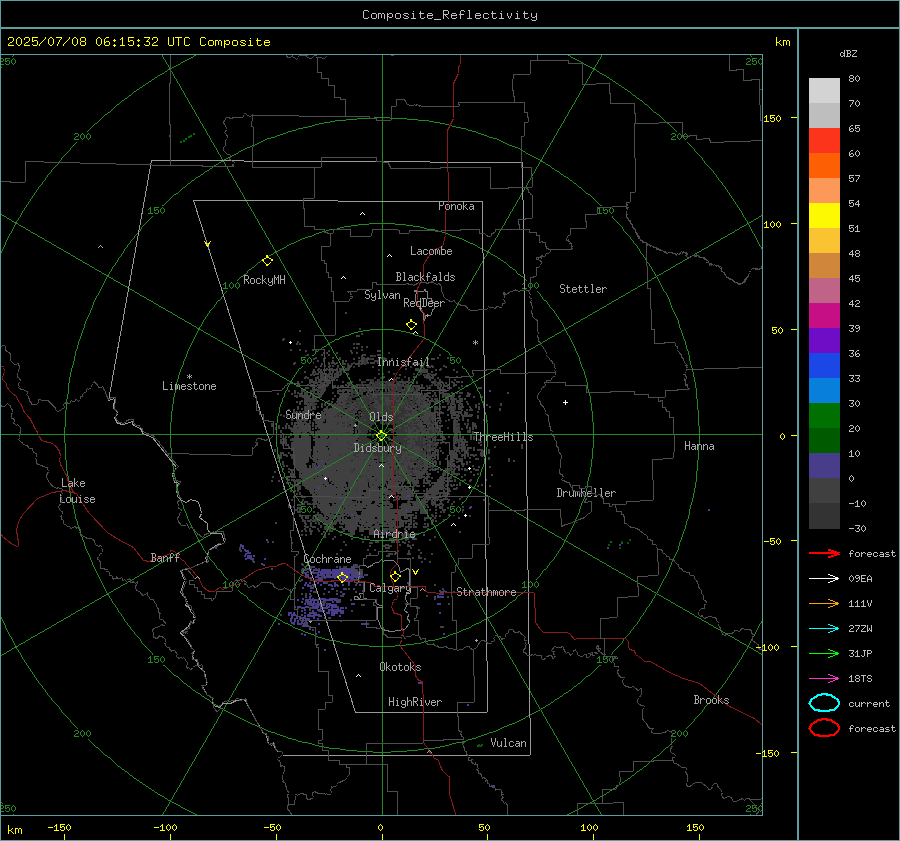
Task: Click the Hanna city label
Action: (699, 446)
